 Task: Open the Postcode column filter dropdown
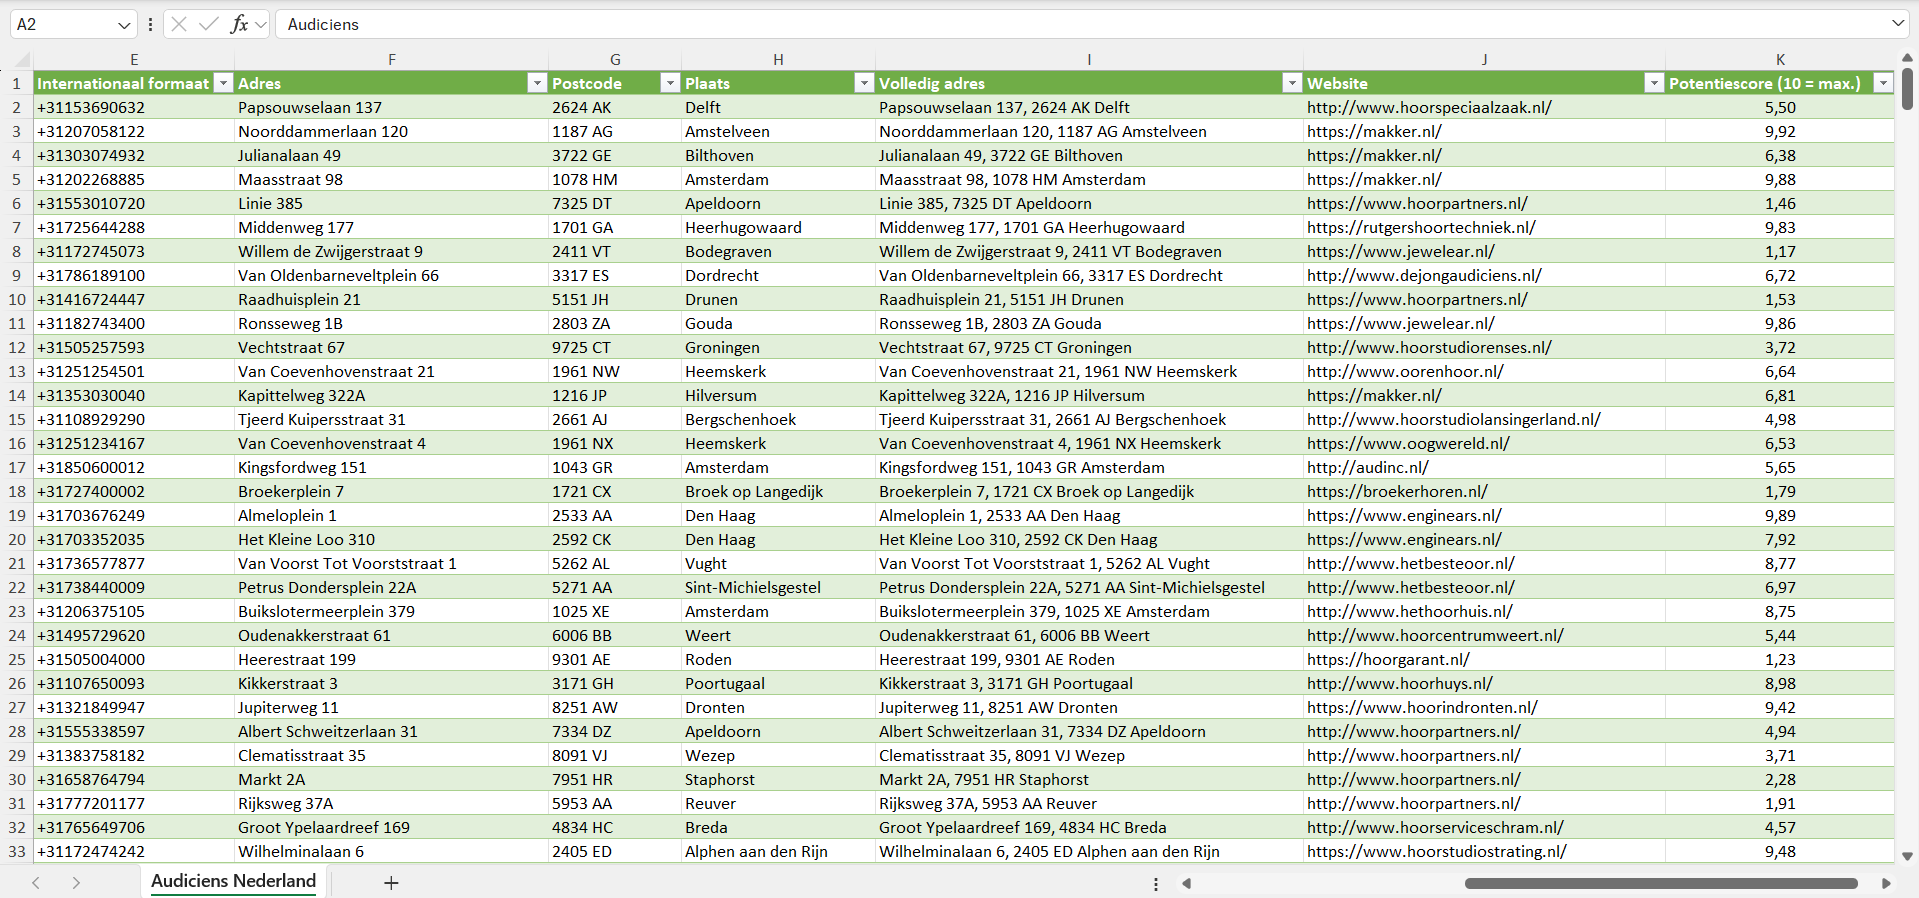click(670, 84)
